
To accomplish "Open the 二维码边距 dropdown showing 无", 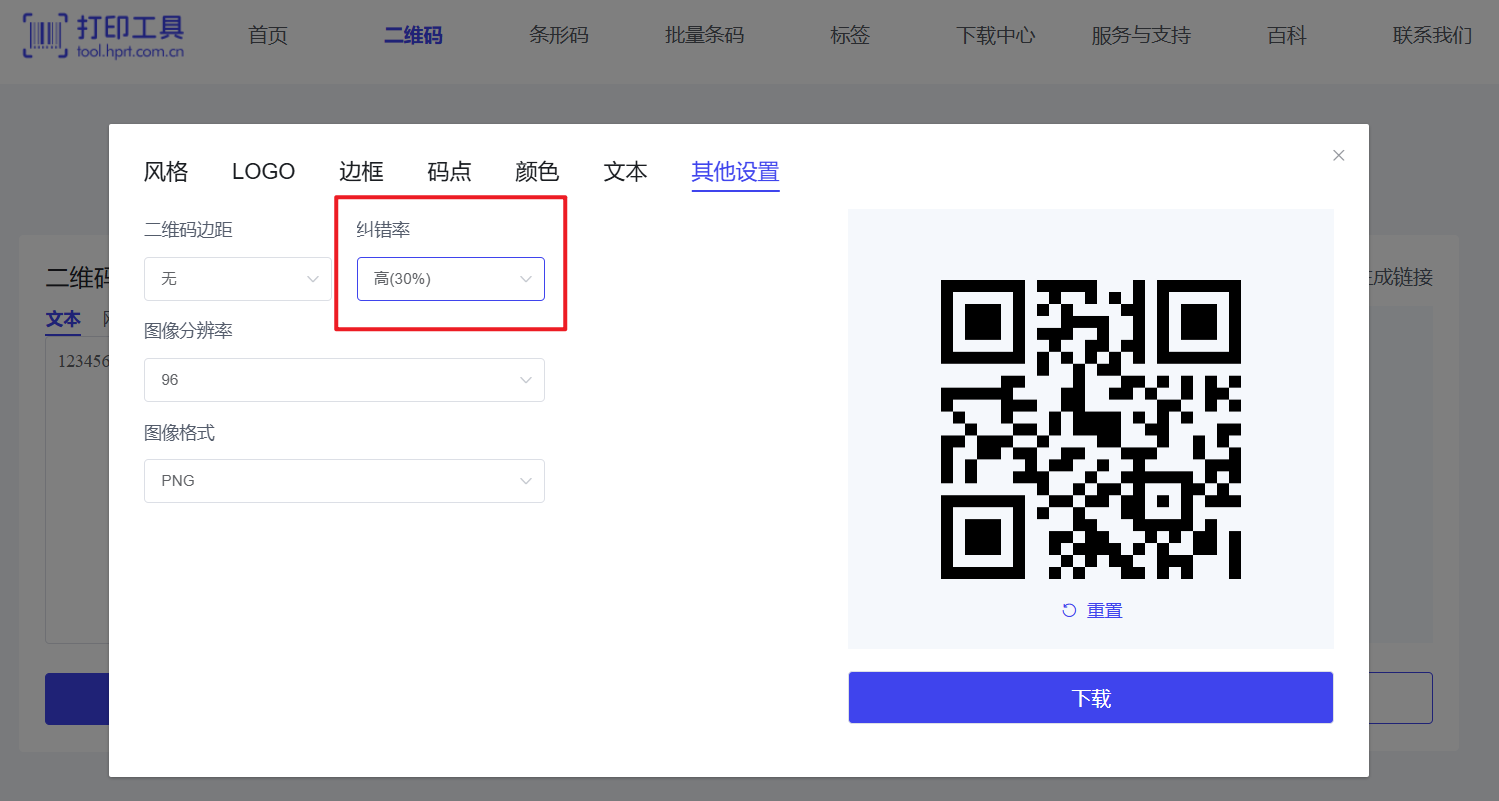I will [x=238, y=279].
